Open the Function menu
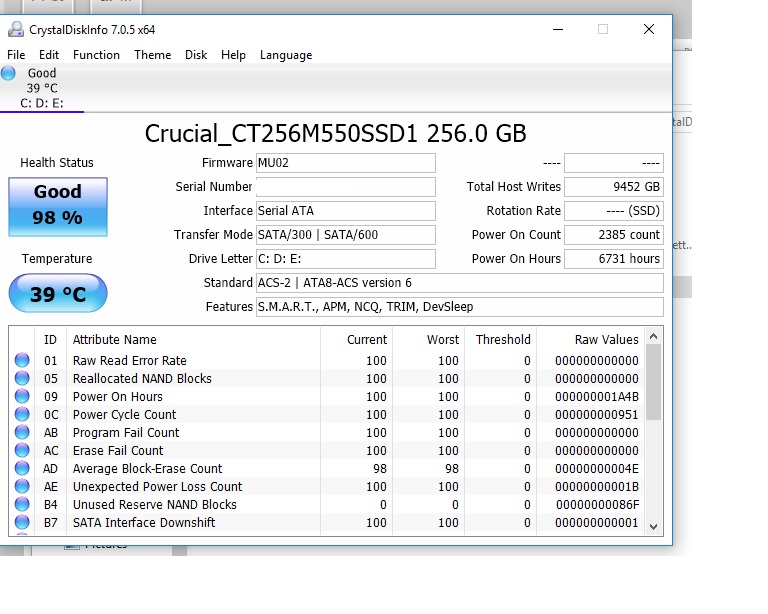The width and height of the screenshot is (768, 614). pos(96,55)
